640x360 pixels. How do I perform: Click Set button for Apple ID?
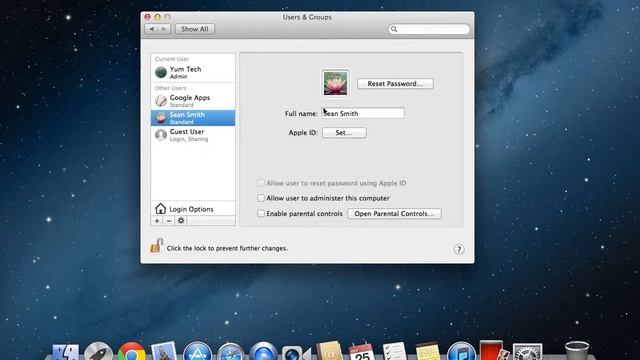344,133
